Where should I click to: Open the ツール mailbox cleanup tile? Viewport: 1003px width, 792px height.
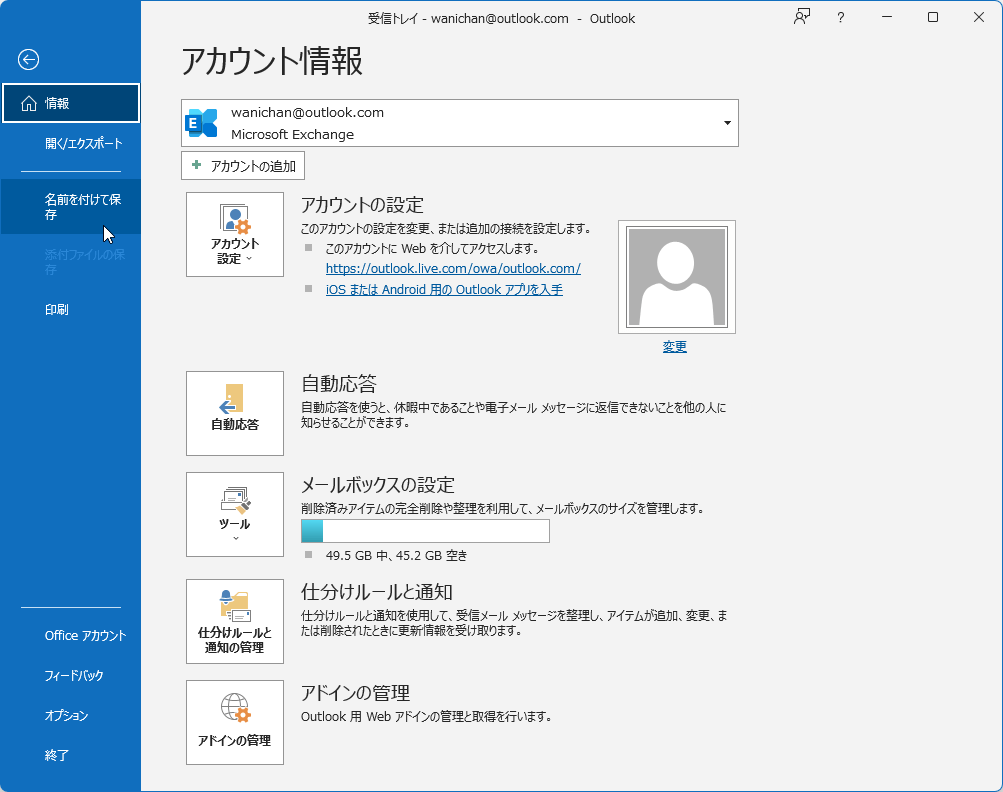click(235, 514)
